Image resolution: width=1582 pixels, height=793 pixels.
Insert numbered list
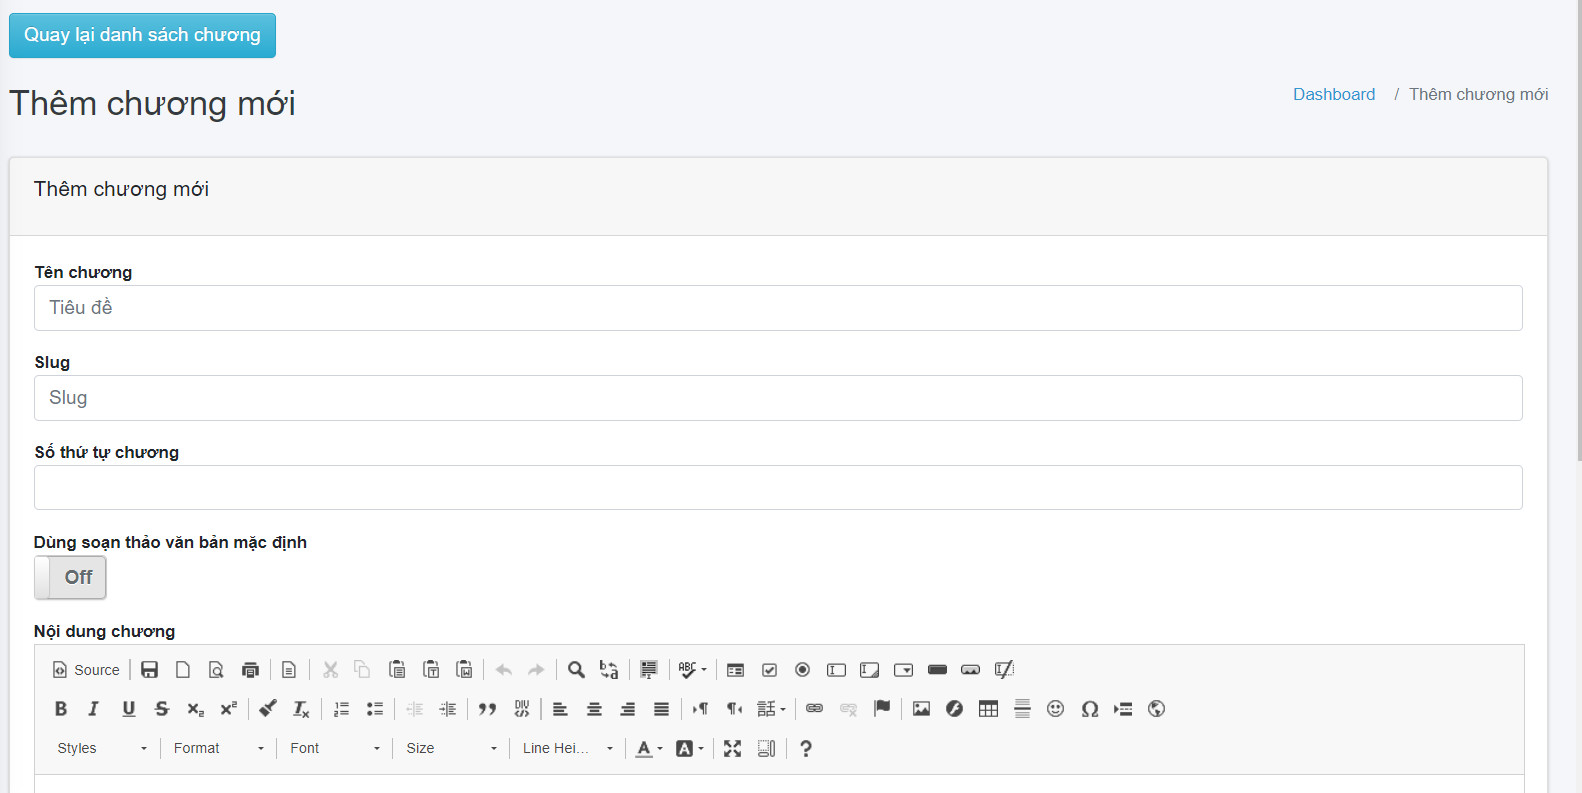pyautogui.click(x=341, y=709)
